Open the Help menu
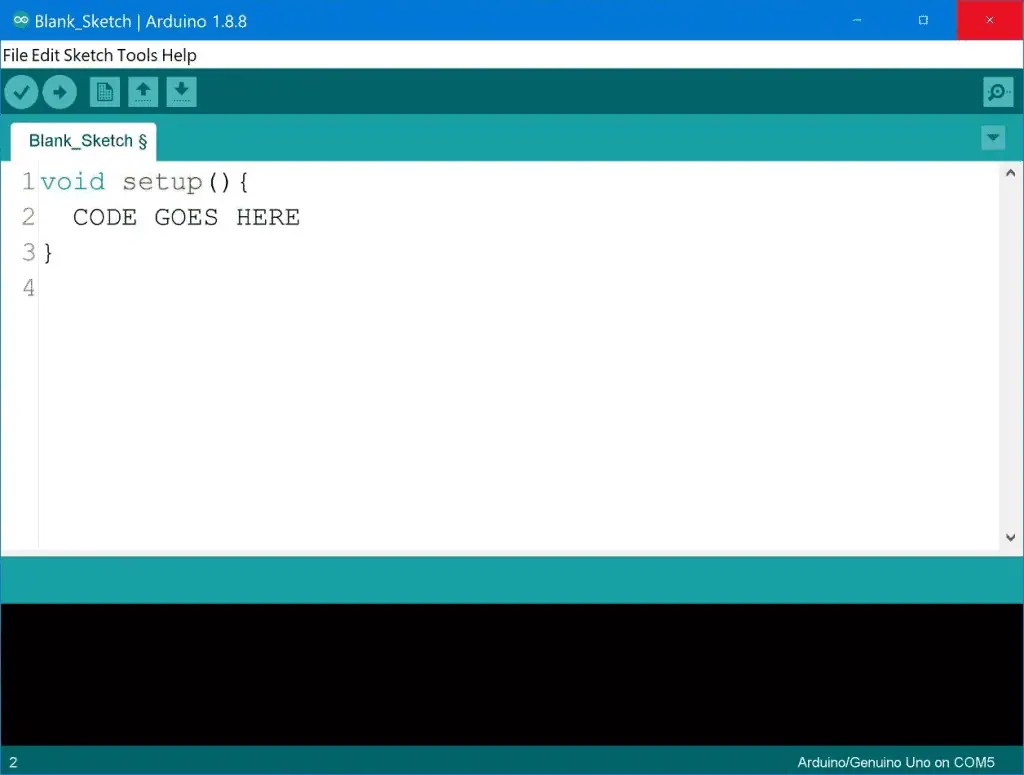The height and width of the screenshot is (775, 1024). [x=179, y=55]
